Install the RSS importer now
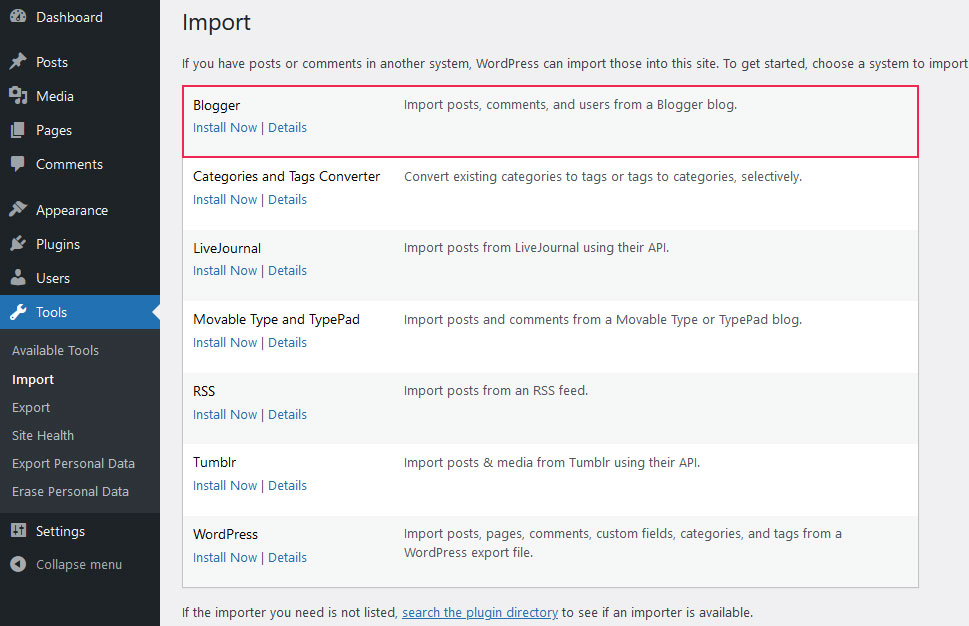This screenshot has height=626, width=969. click(225, 415)
